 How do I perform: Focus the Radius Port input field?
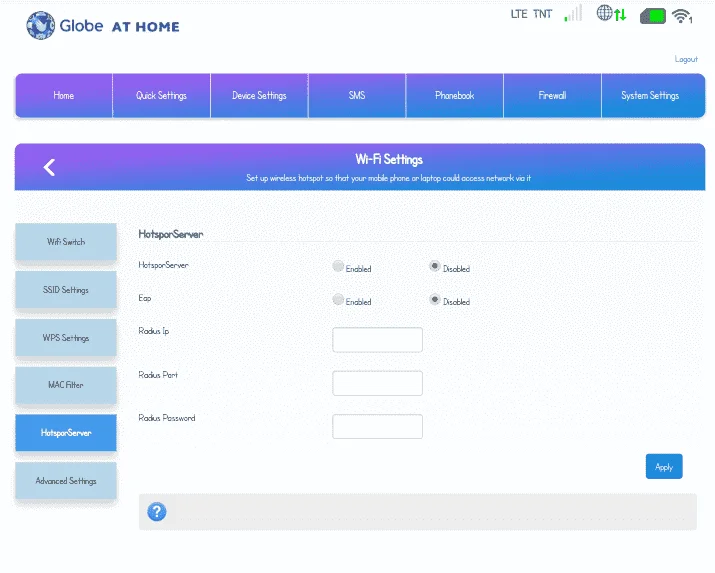click(x=378, y=383)
